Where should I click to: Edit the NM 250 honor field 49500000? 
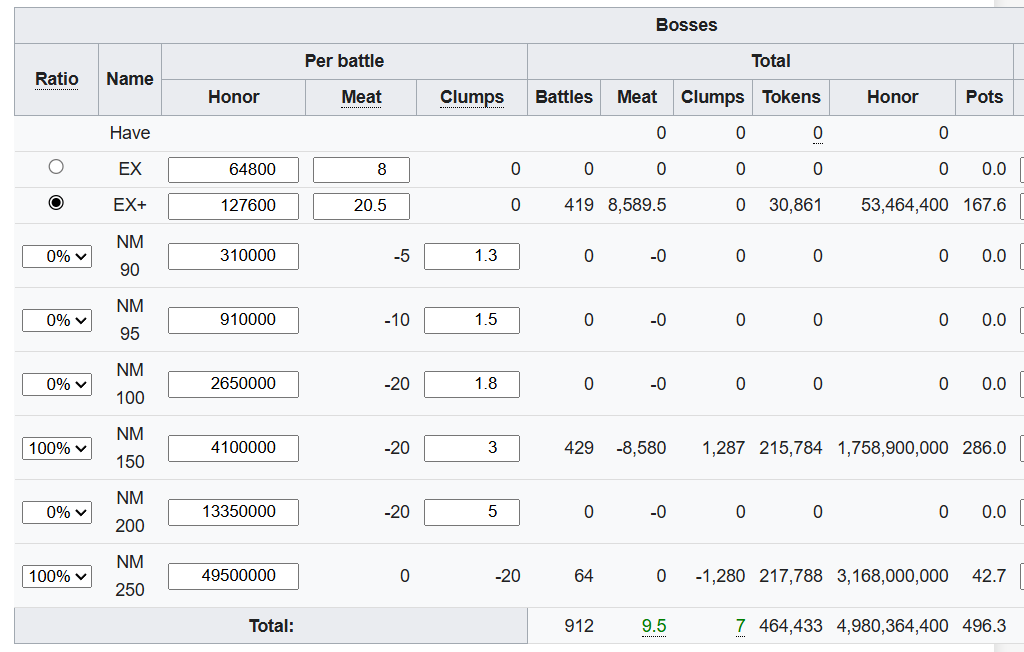[x=233, y=576]
